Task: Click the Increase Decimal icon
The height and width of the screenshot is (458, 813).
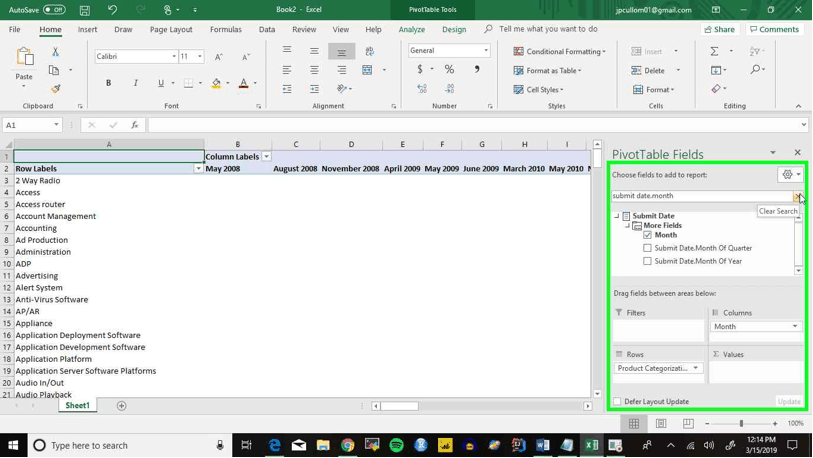Action: pyautogui.click(x=422, y=89)
